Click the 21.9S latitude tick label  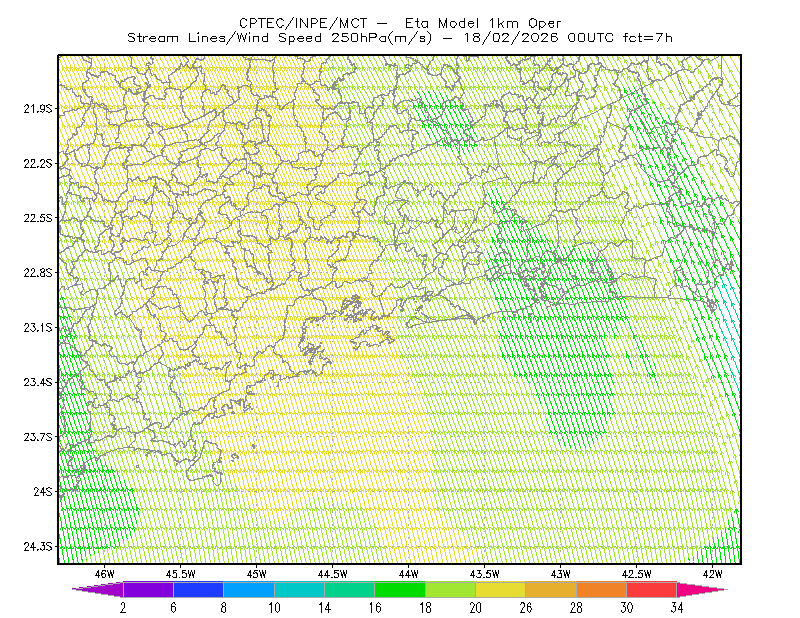[38, 109]
